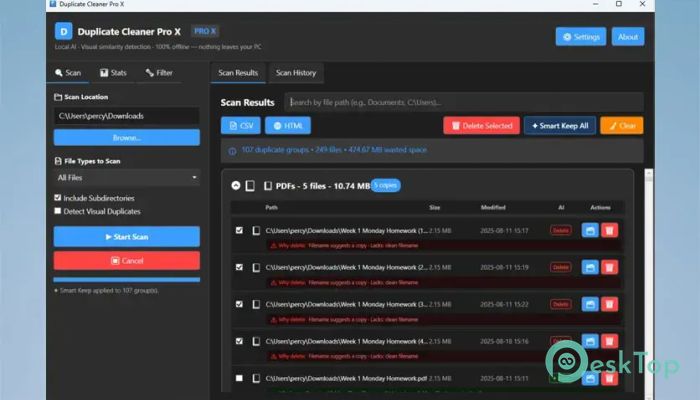
Task: Click file icon next to Week 1 Monday Homework (2
Action: point(256,267)
